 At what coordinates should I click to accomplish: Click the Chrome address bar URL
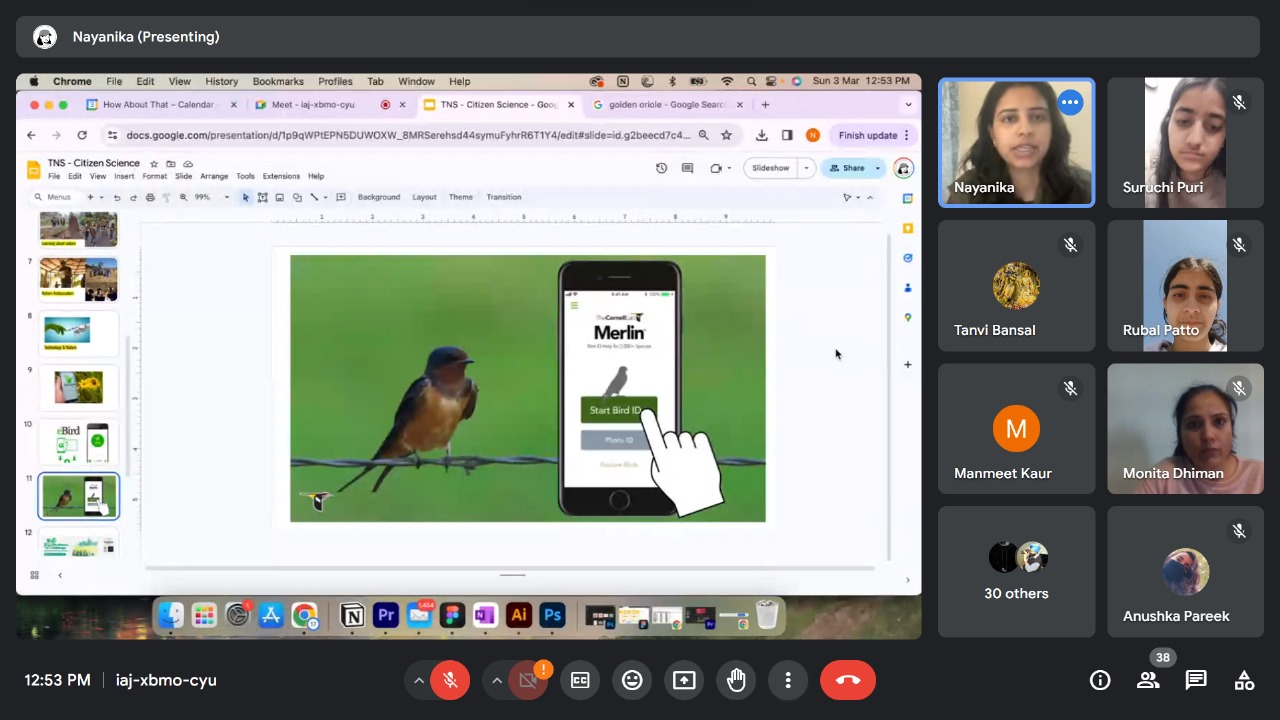tap(408, 135)
